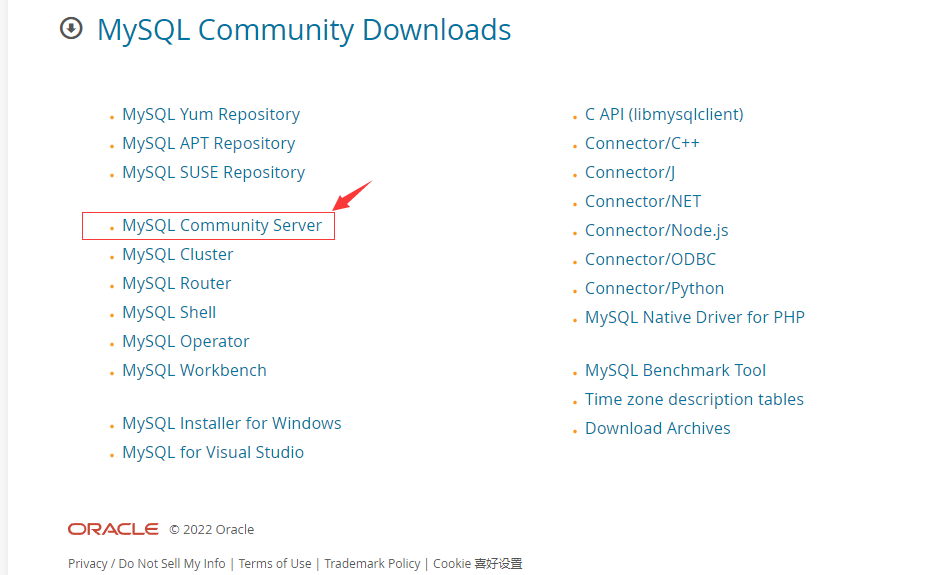Select the MySQL Router link

(x=177, y=283)
